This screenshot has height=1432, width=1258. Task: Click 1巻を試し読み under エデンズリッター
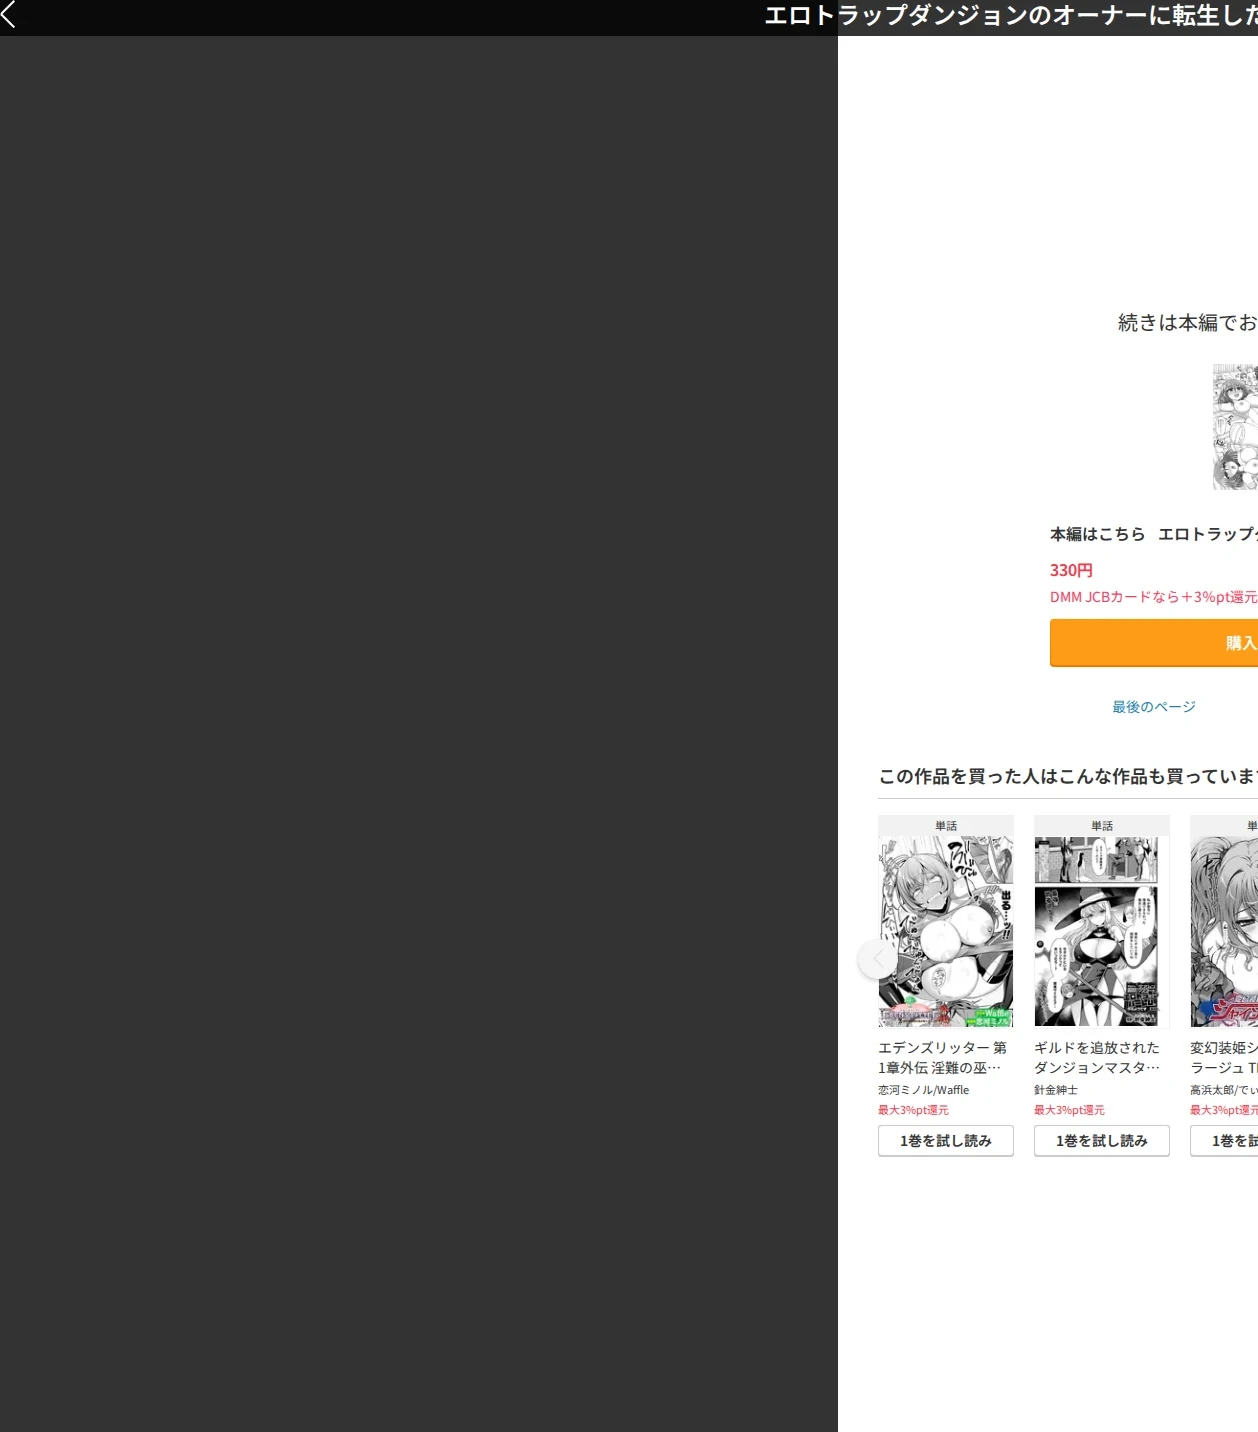946,1141
